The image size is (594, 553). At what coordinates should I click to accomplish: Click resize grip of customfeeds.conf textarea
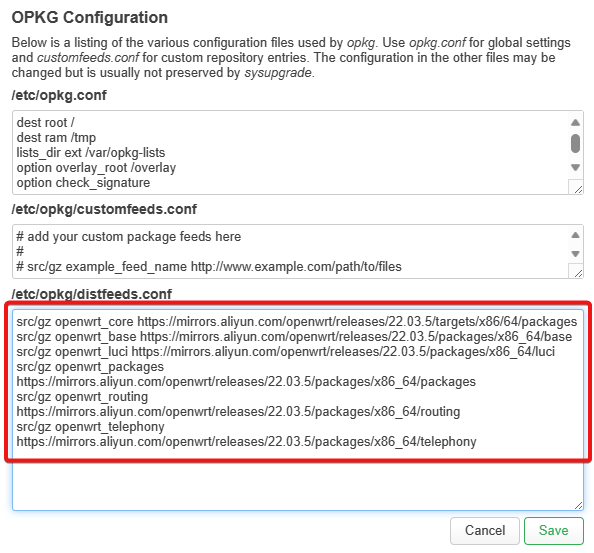[578, 273]
